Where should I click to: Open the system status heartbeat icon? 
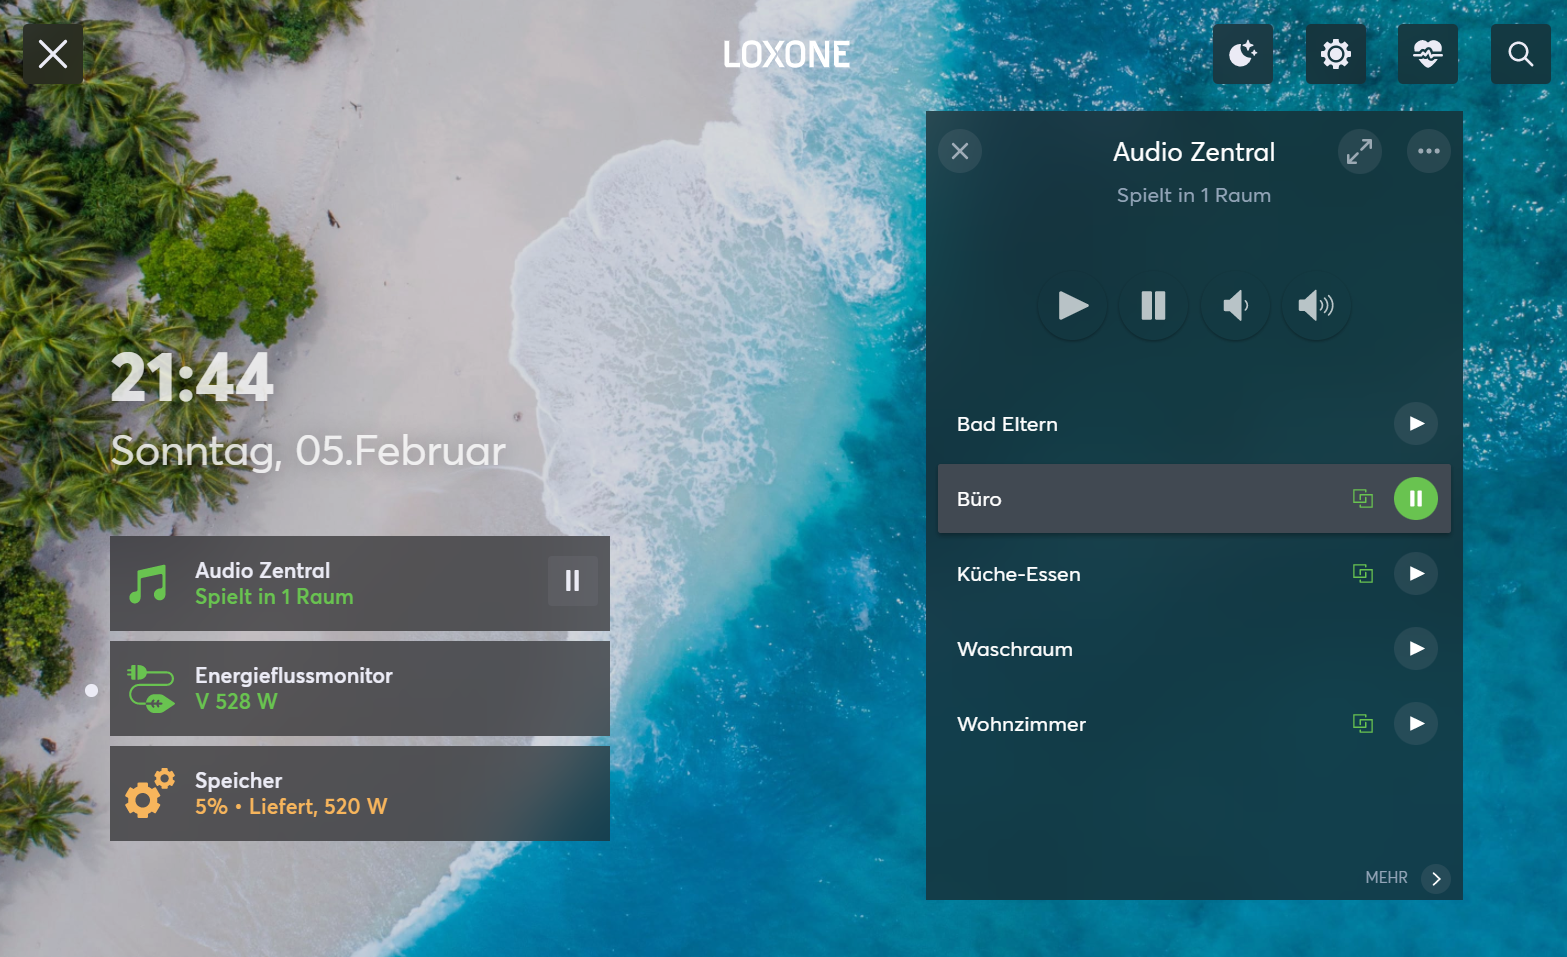(1428, 54)
